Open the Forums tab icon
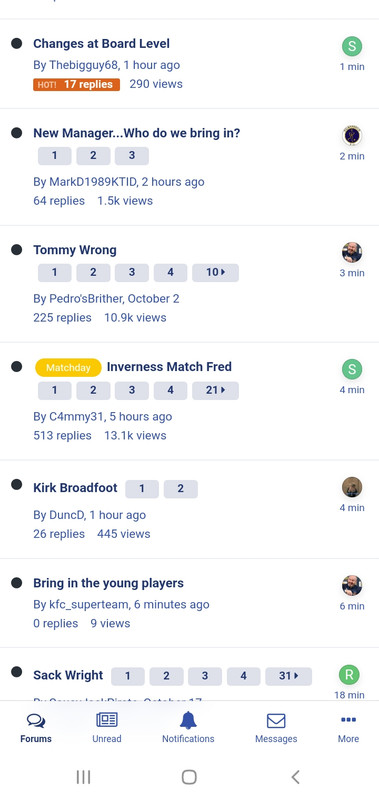Screen dimensions: 379x800 coord(36,720)
